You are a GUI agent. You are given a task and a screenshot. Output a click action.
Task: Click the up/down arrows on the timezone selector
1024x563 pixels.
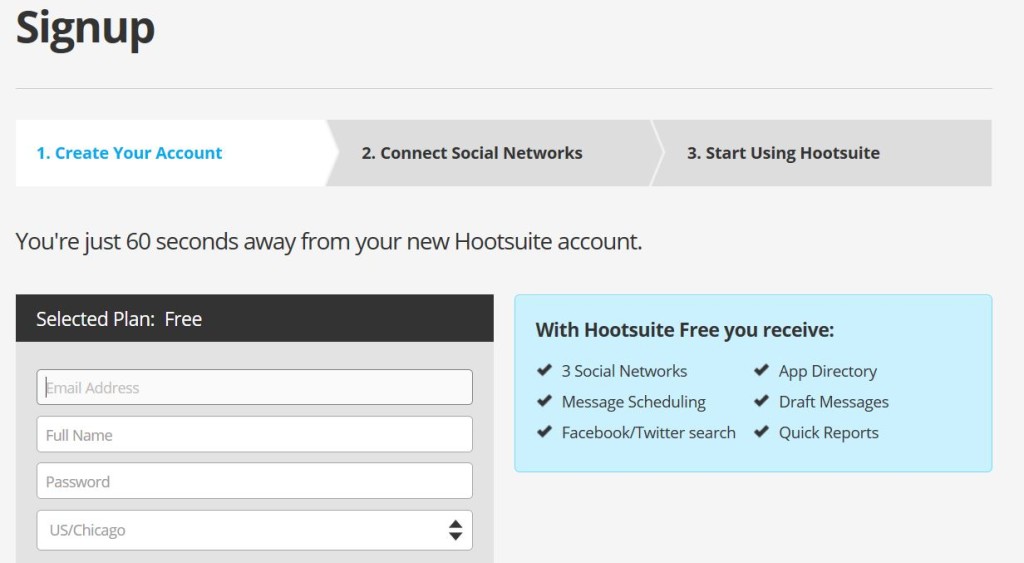click(x=455, y=530)
